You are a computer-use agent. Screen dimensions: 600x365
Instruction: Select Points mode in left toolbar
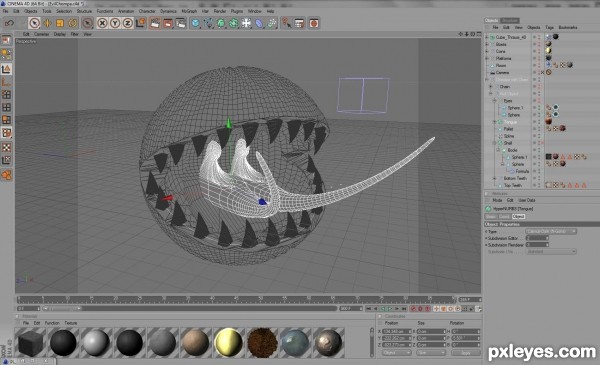(x=6, y=95)
